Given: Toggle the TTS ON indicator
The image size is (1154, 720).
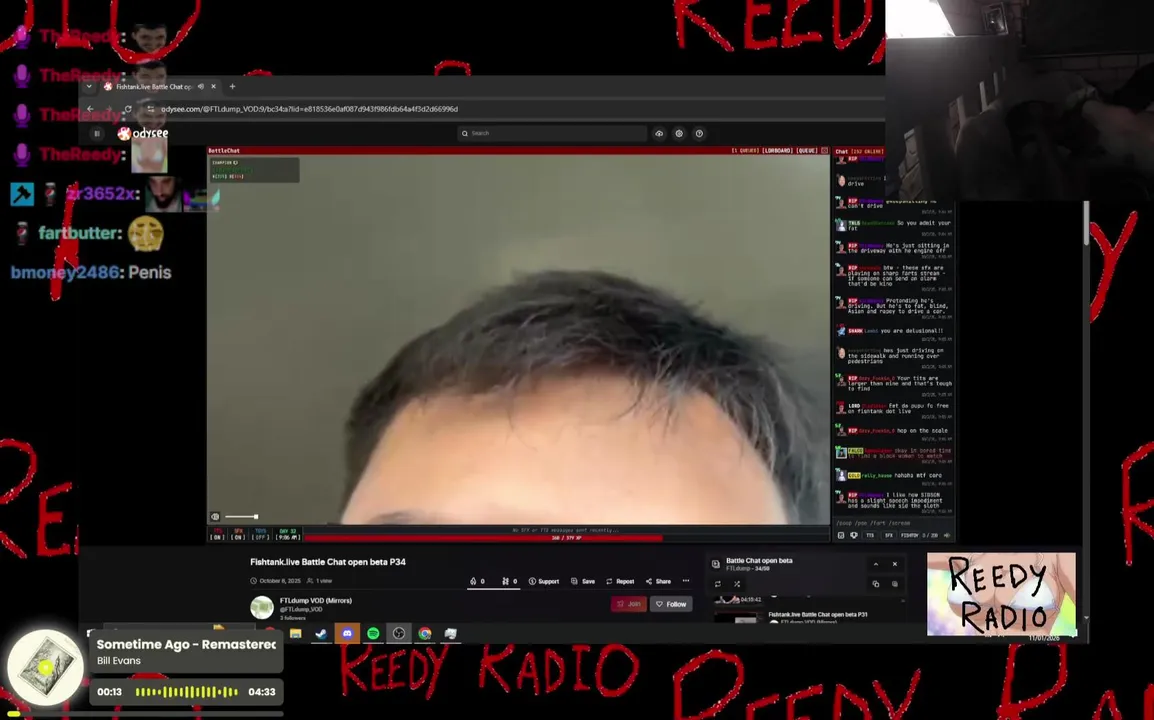Looking at the screenshot, I should pyautogui.click(x=217, y=534).
